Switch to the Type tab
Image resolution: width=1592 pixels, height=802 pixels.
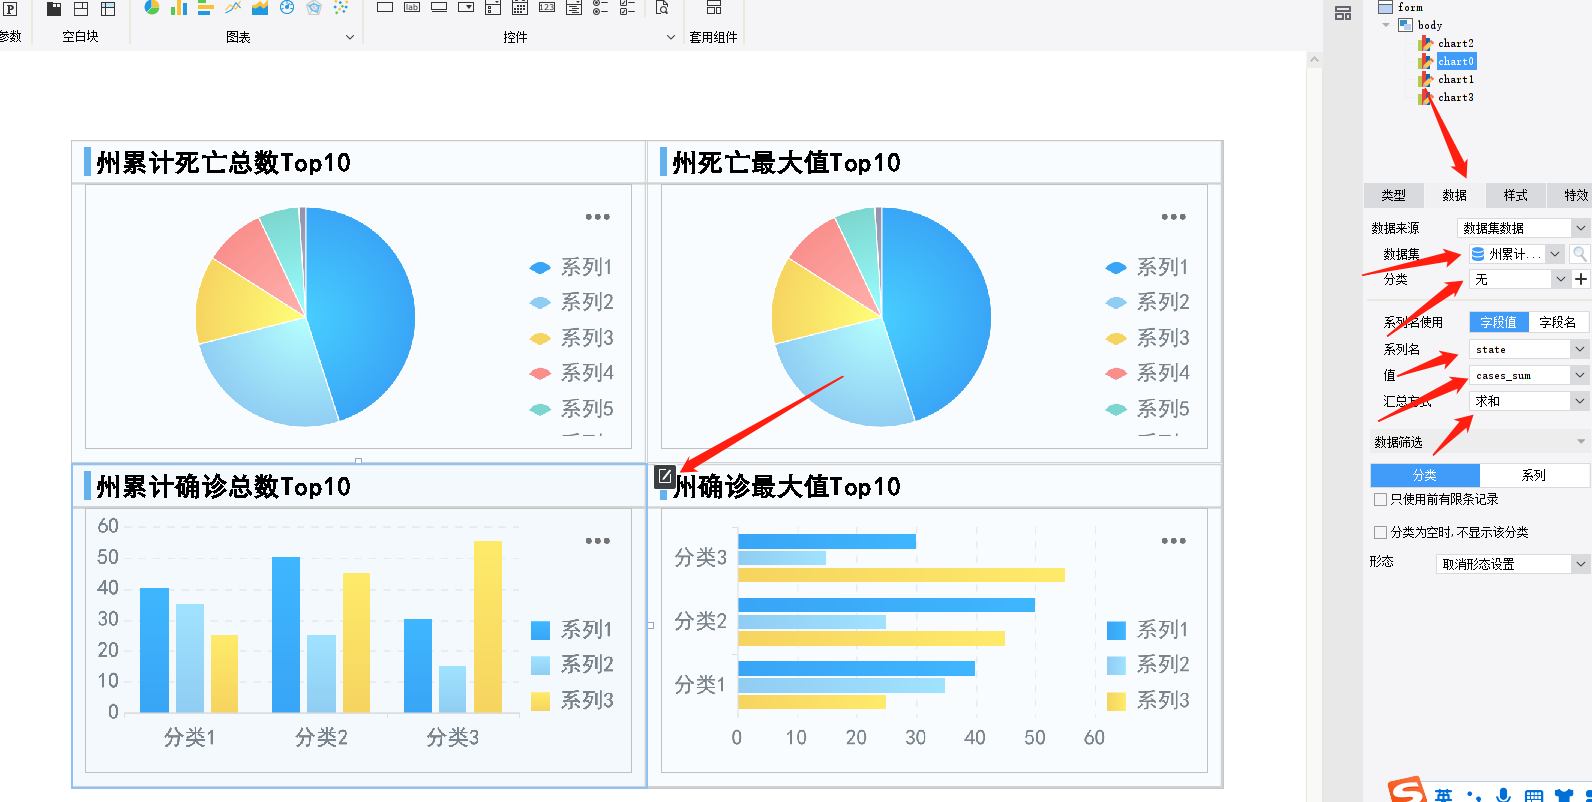point(1393,195)
